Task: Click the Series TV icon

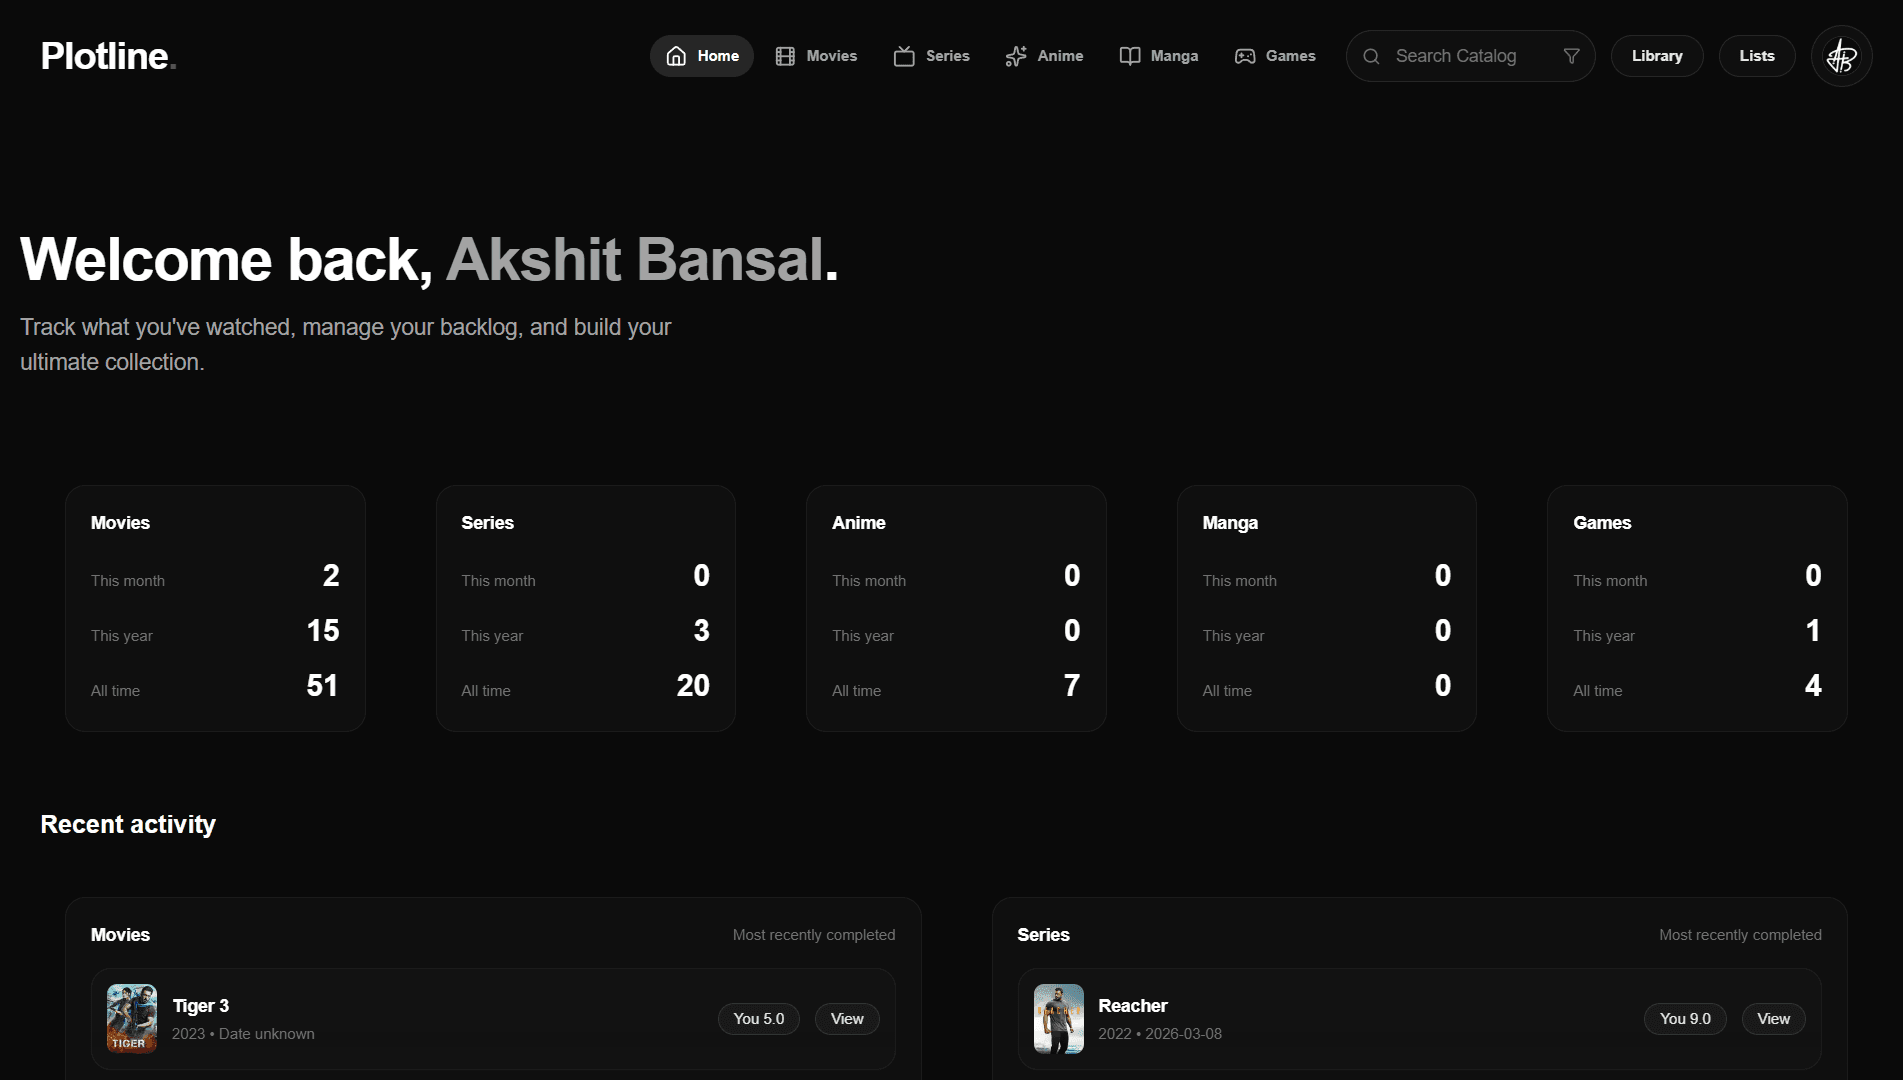Action: pyautogui.click(x=904, y=56)
